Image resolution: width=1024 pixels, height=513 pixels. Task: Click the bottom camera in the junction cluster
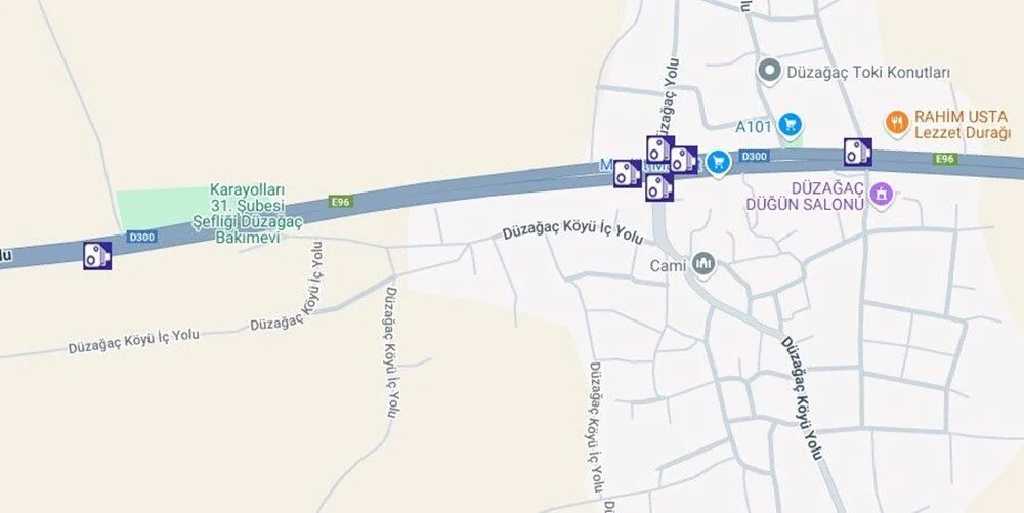(x=659, y=187)
